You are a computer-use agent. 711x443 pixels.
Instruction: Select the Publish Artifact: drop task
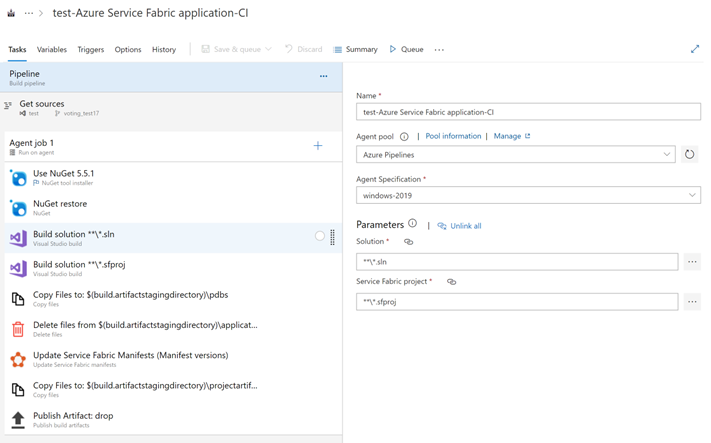73,416
